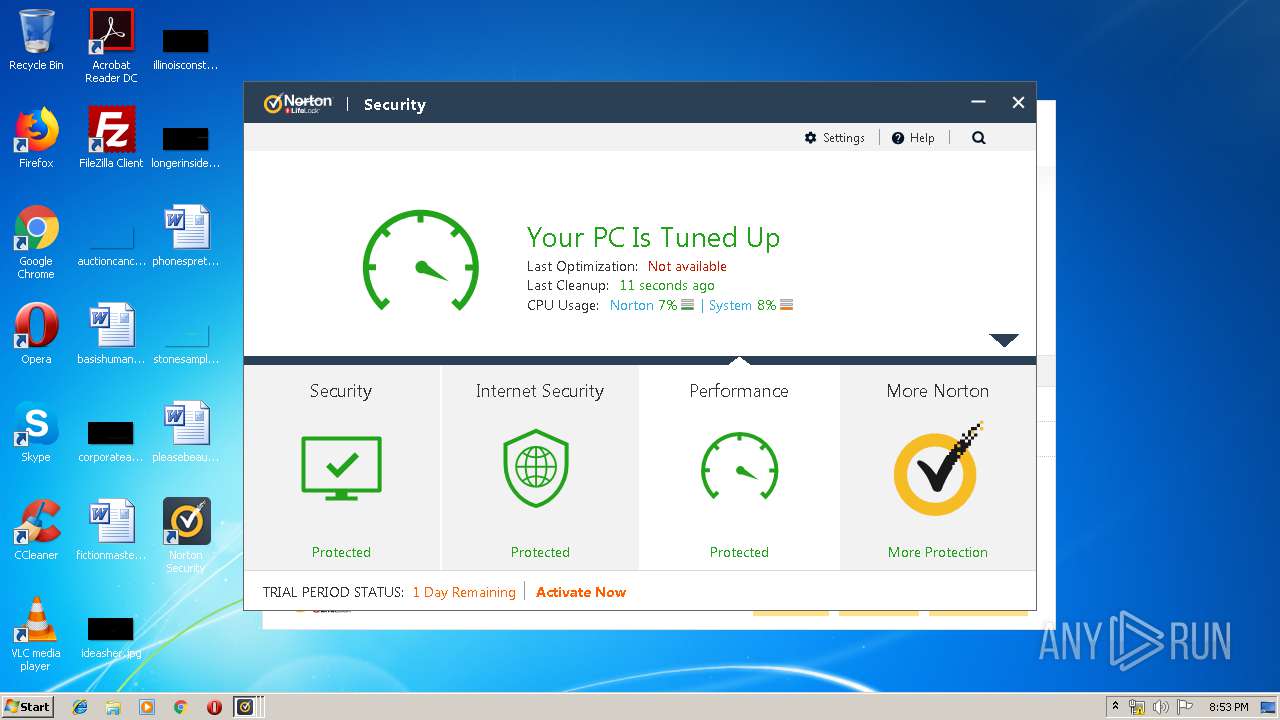
Task: Open Skype desktop shortcut
Action: pyautogui.click(x=36, y=432)
